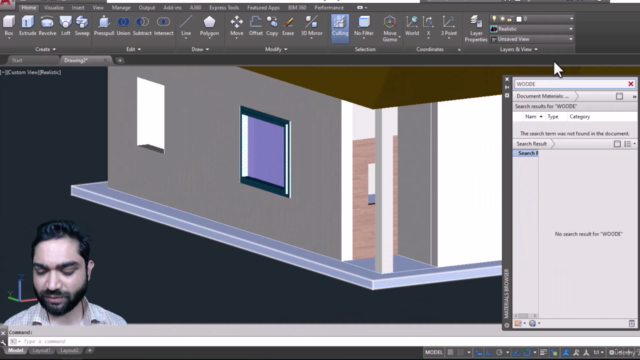Image resolution: width=640 pixels, height=360 pixels.
Task: Expand the Layers & View panel
Action: pos(519,49)
